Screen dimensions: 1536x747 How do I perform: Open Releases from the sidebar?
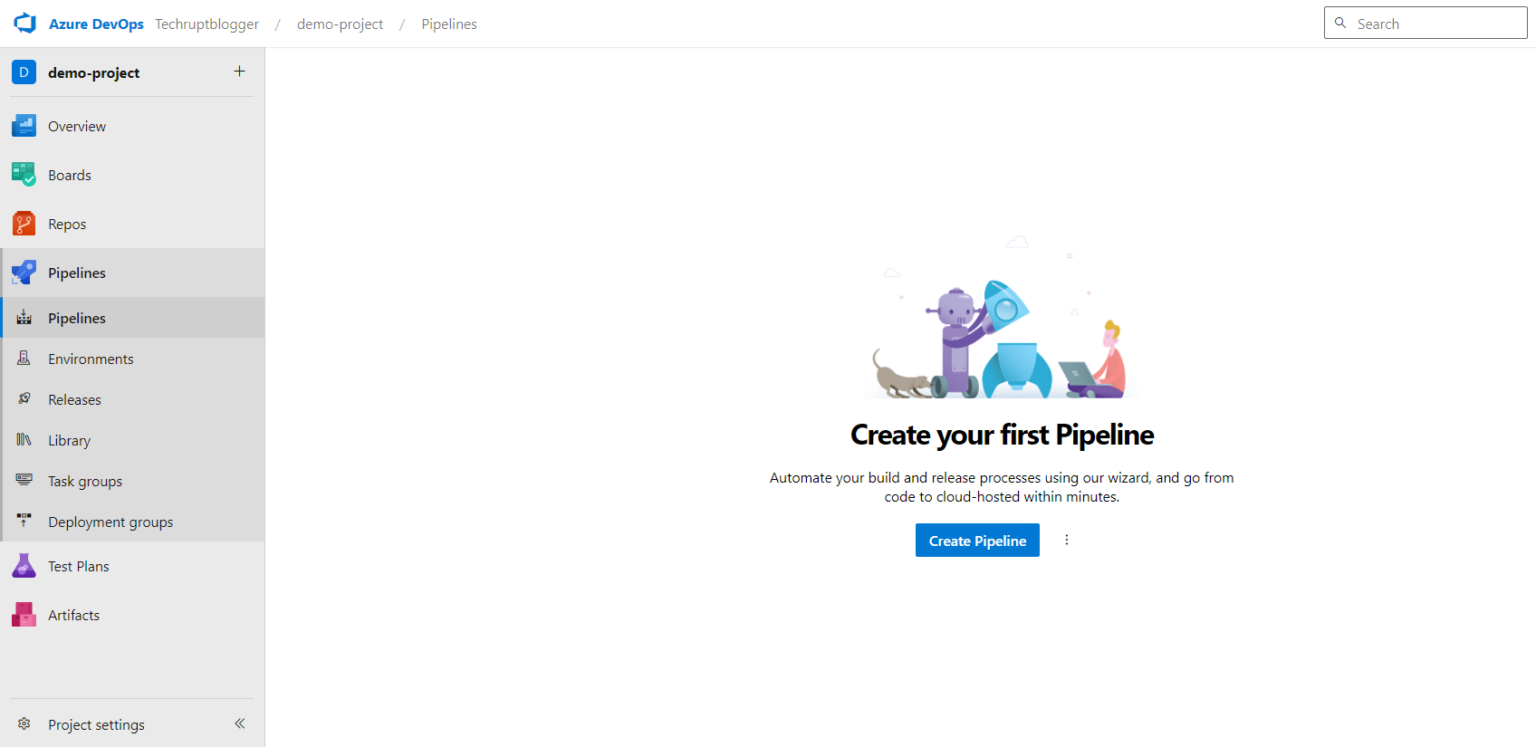point(75,399)
